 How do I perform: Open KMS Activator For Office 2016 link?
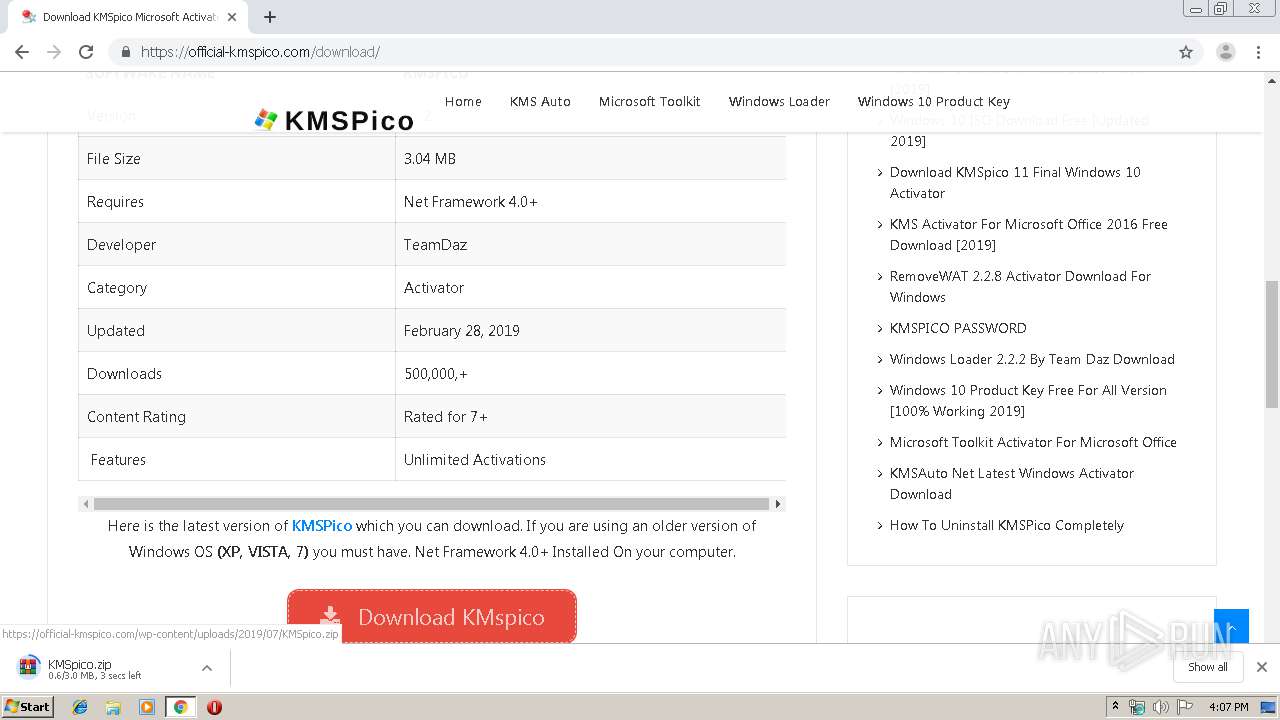(x=1029, y=234)
